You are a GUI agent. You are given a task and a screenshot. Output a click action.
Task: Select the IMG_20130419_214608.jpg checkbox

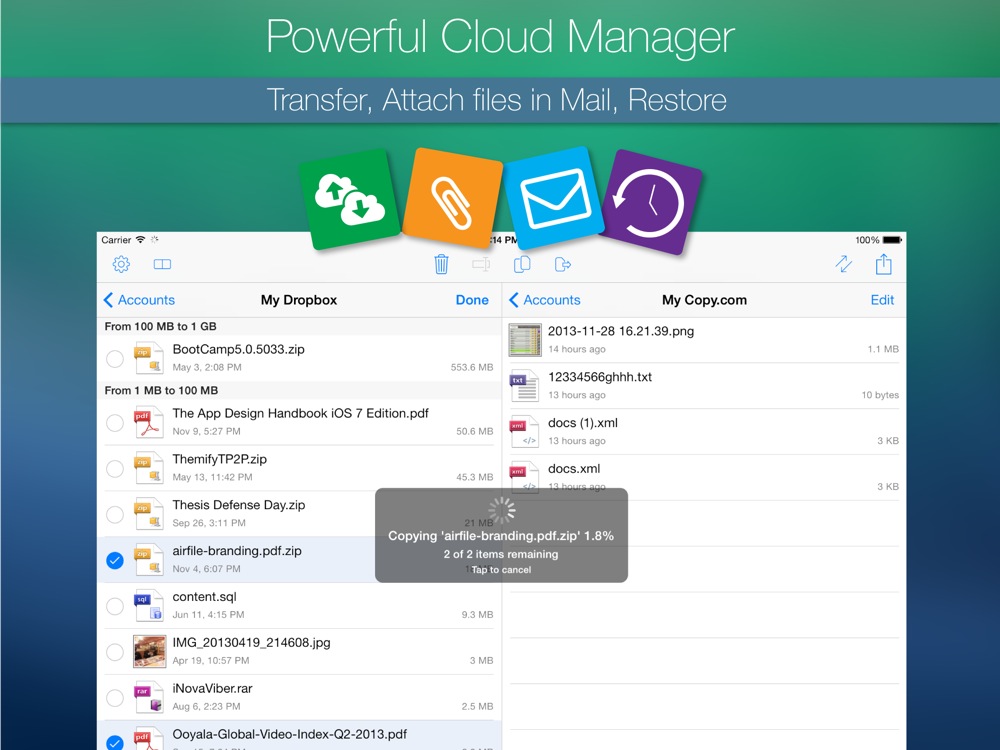click(x=115, y=652)
